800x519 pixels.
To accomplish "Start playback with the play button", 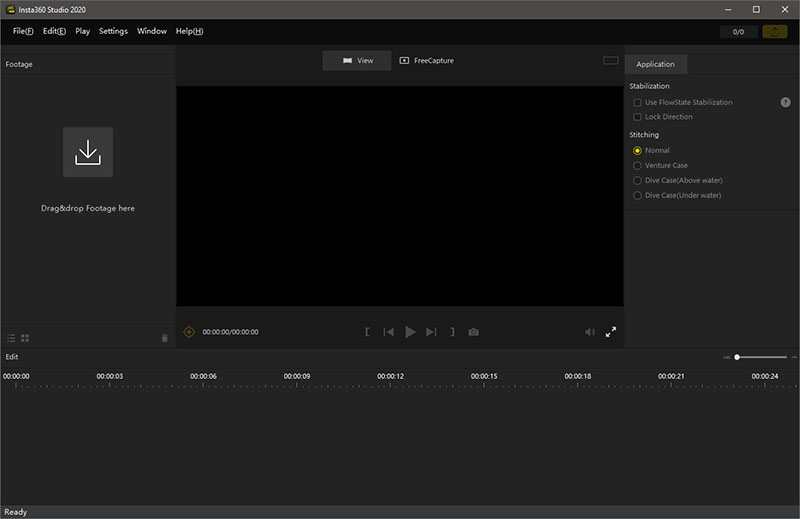I will click(410, 332).
